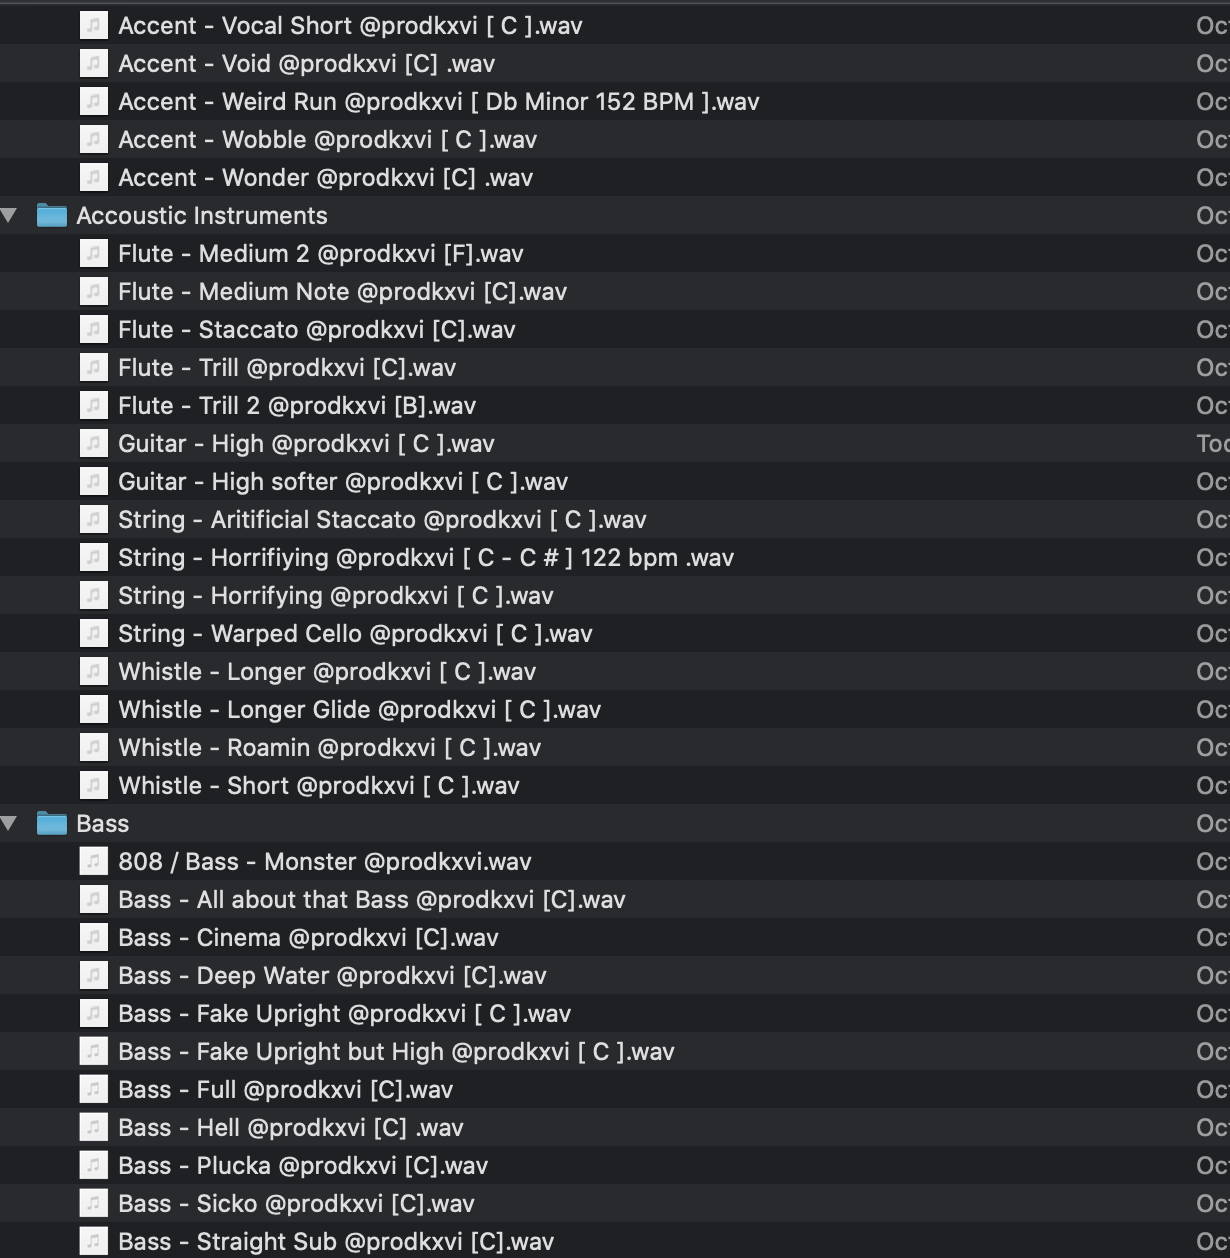The height and width of the screenshot is (1258, 1230).
Task: Click audio icon of Guitar - High softer
Action: point(93,481)
